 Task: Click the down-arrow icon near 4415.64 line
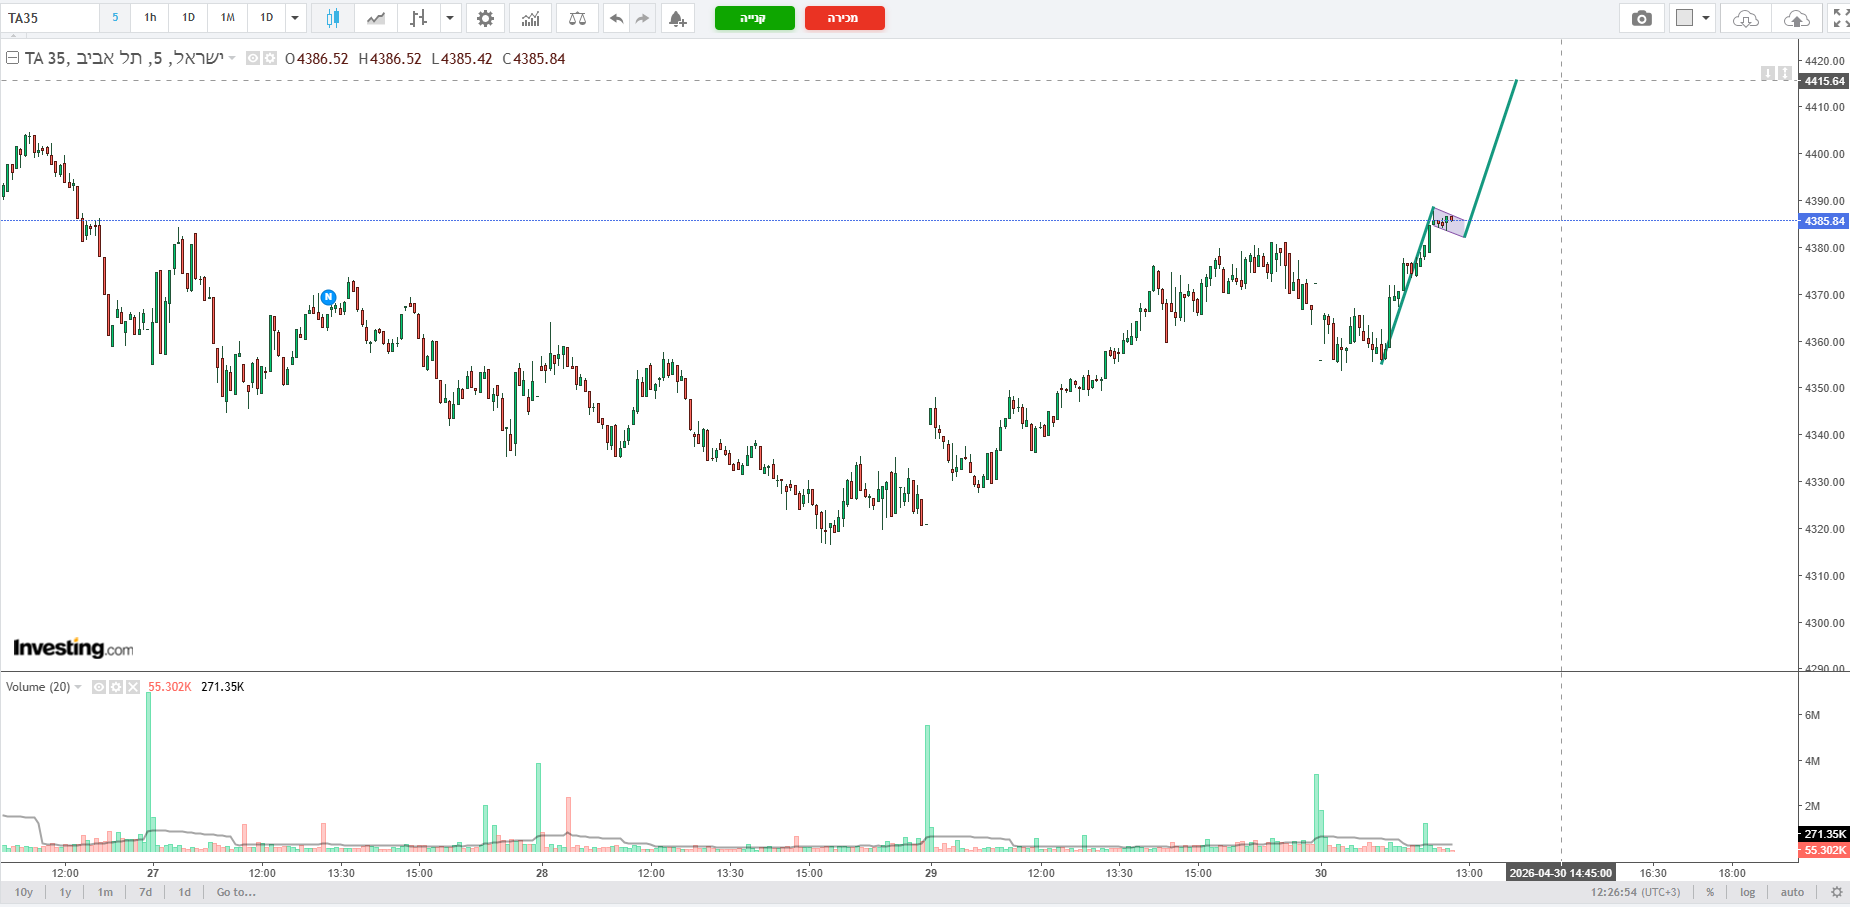1768,73
